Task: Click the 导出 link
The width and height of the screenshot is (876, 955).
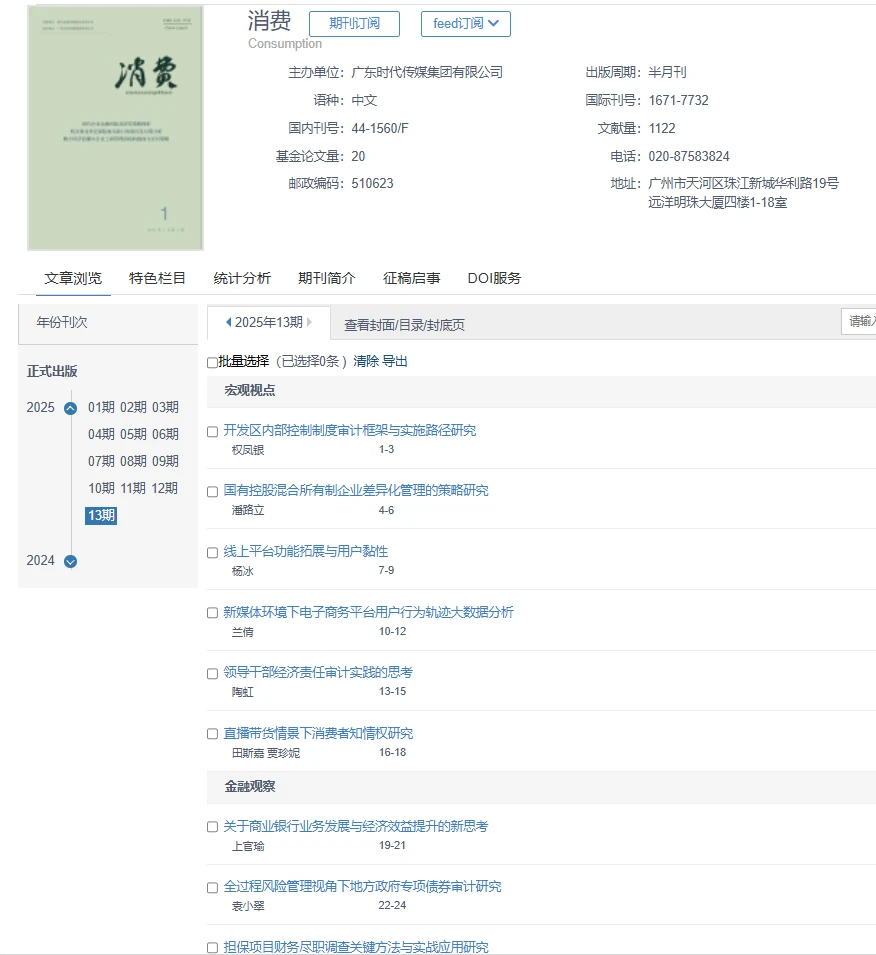Action: coord(394,361)
